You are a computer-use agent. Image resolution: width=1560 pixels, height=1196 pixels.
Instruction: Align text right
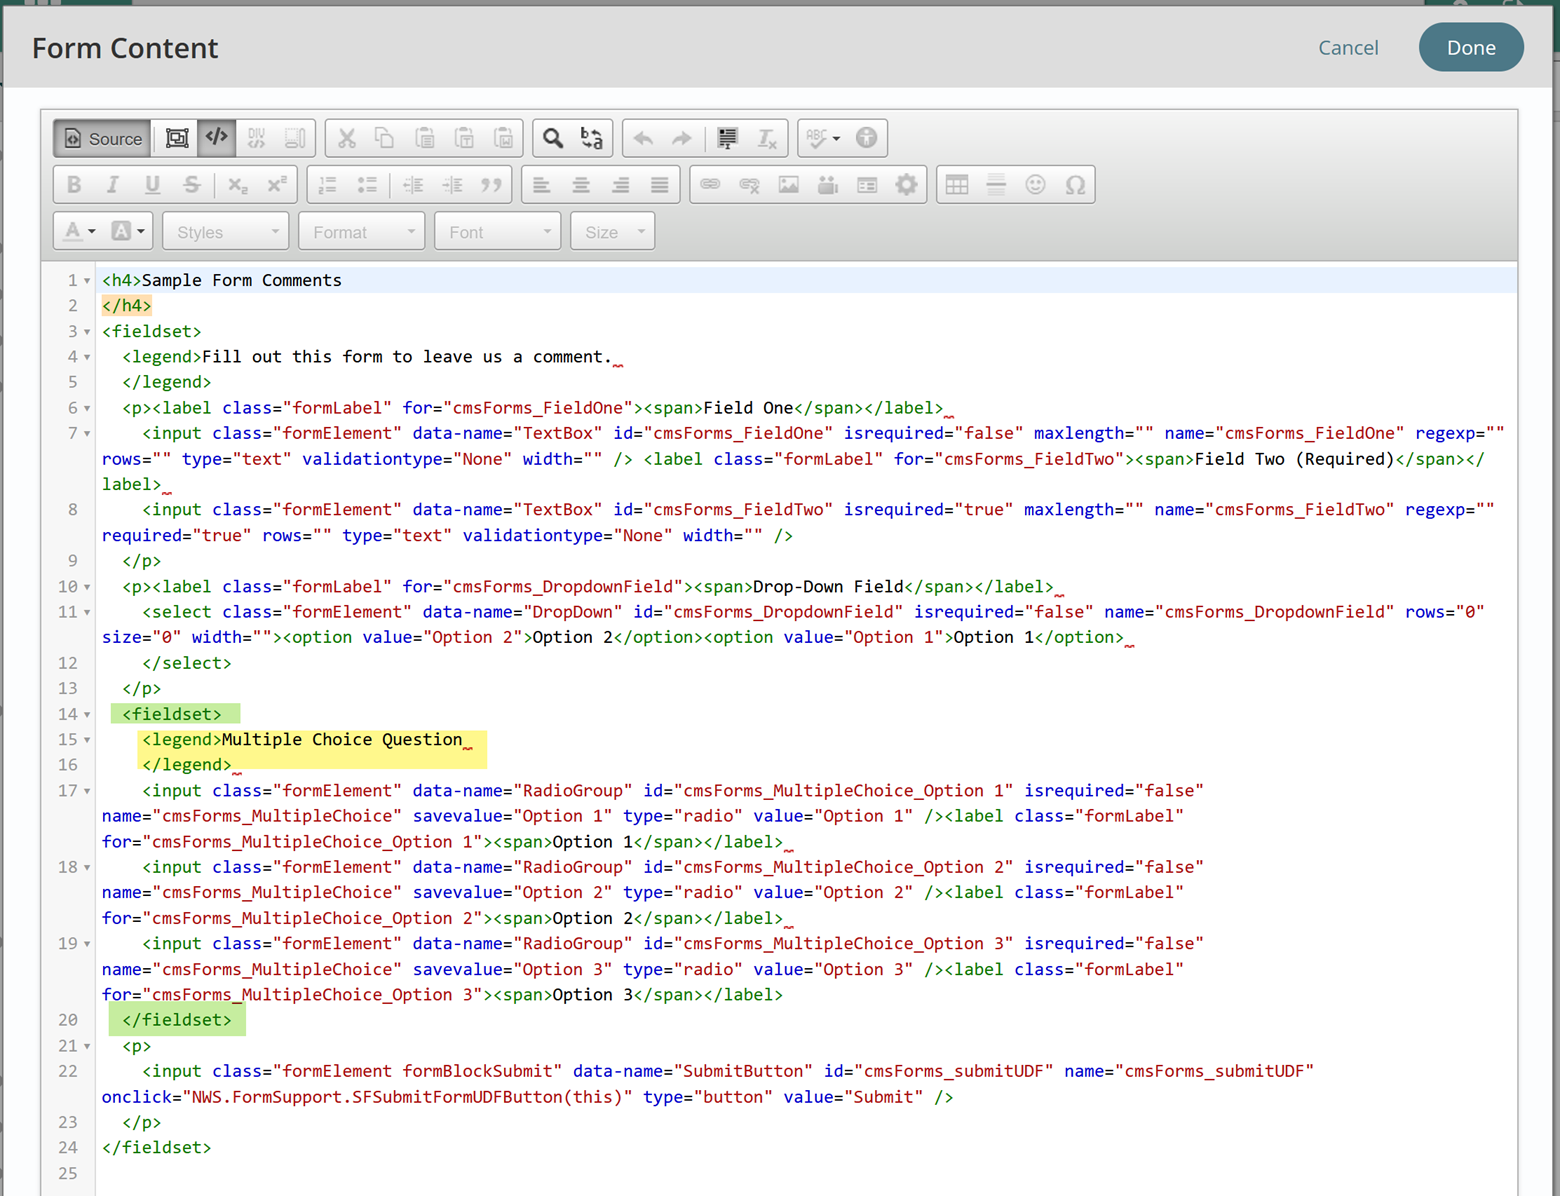[x=620, y=185]
